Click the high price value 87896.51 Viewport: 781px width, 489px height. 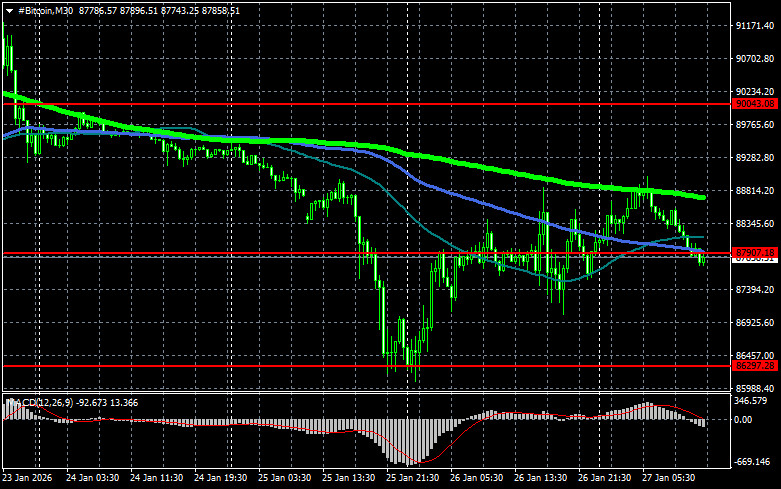138,10
